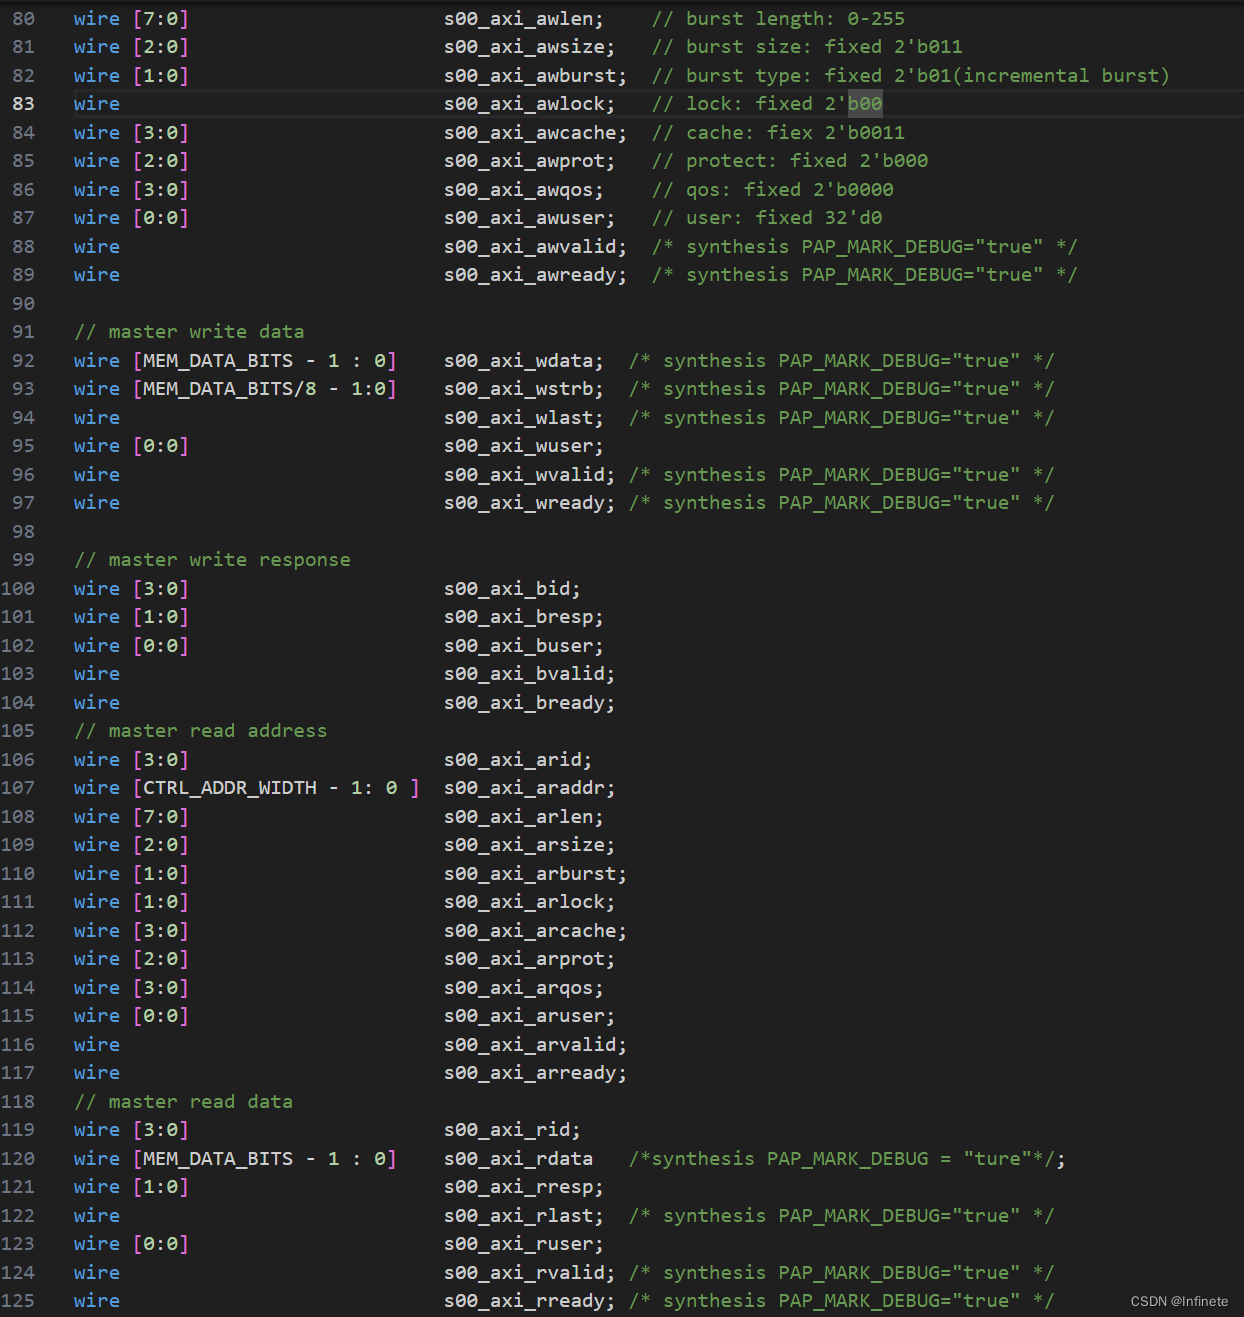Click line number 83 in the gutter

pos(24,103)
